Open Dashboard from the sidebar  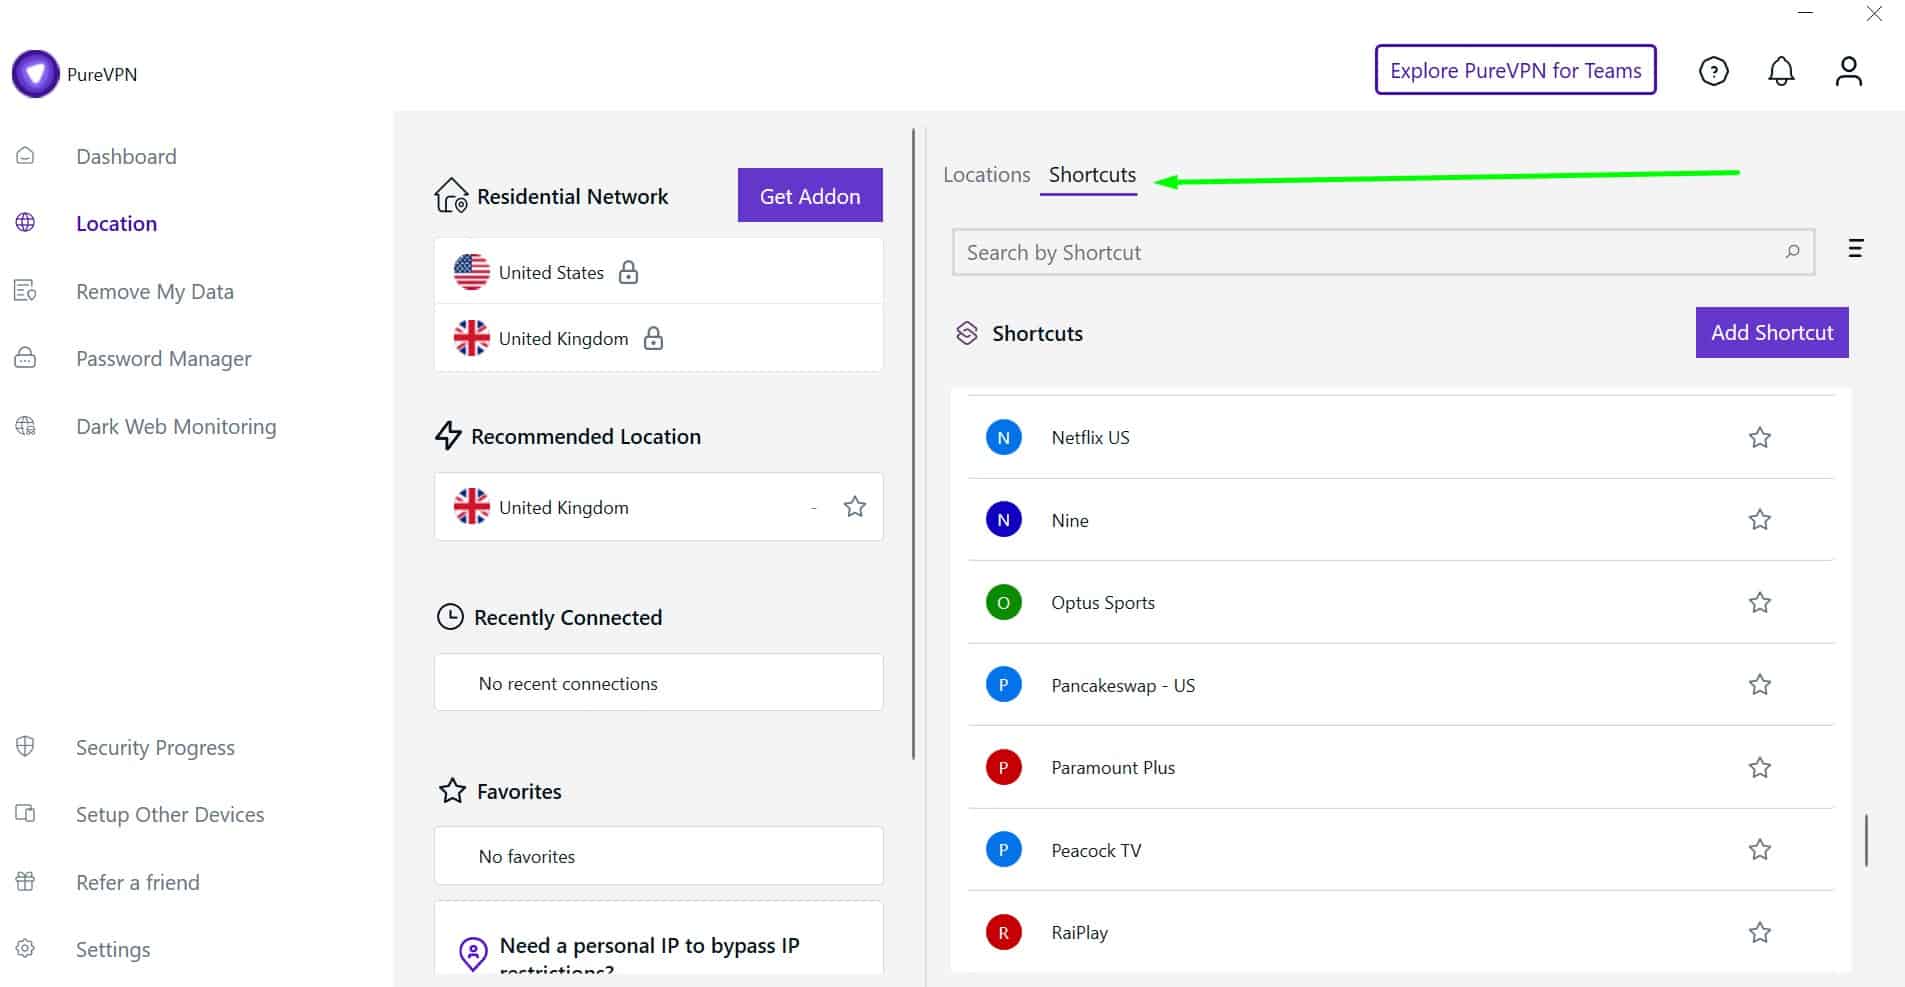(126, 156)
